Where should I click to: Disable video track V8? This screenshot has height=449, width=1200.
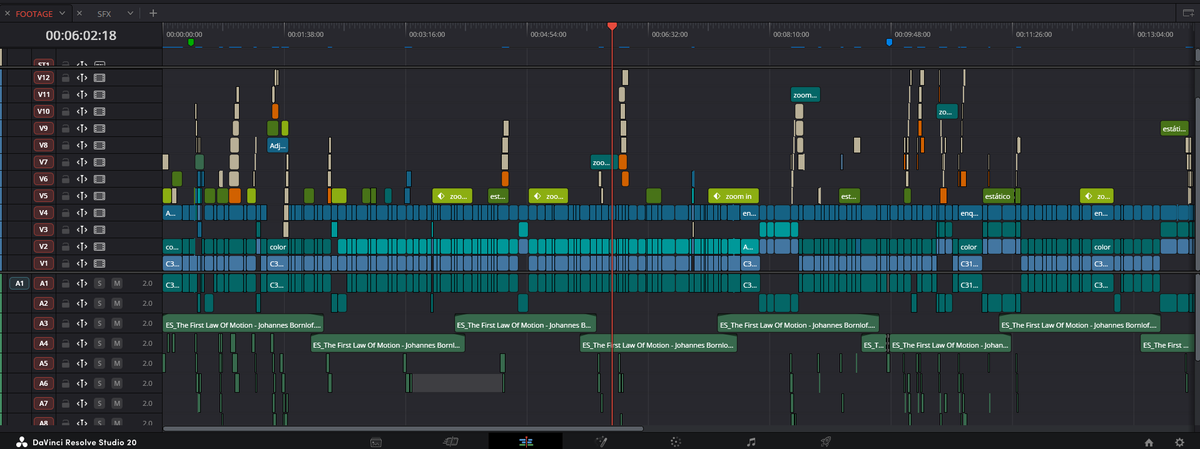(100, 145)
